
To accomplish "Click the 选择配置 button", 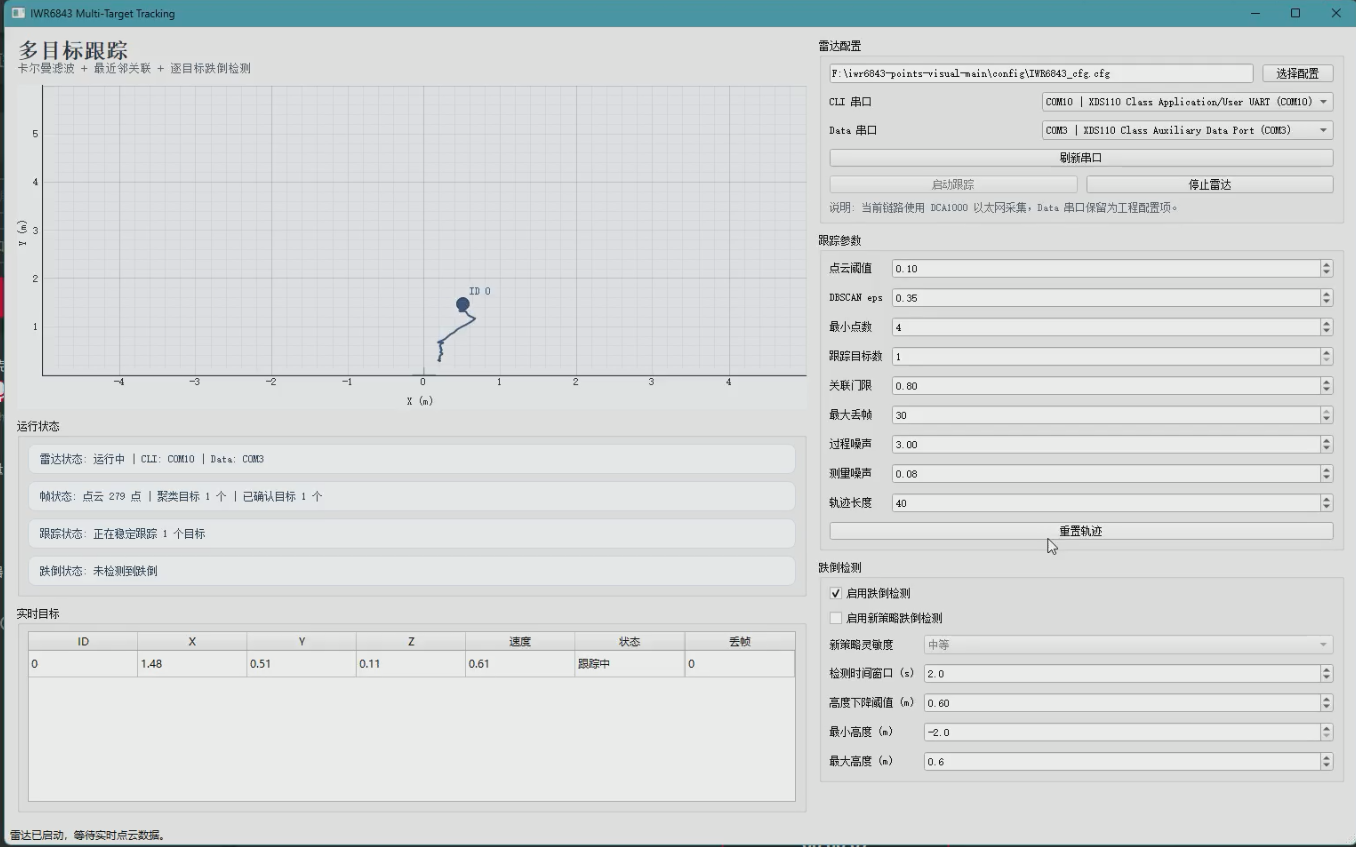I will pos(1297,73).
